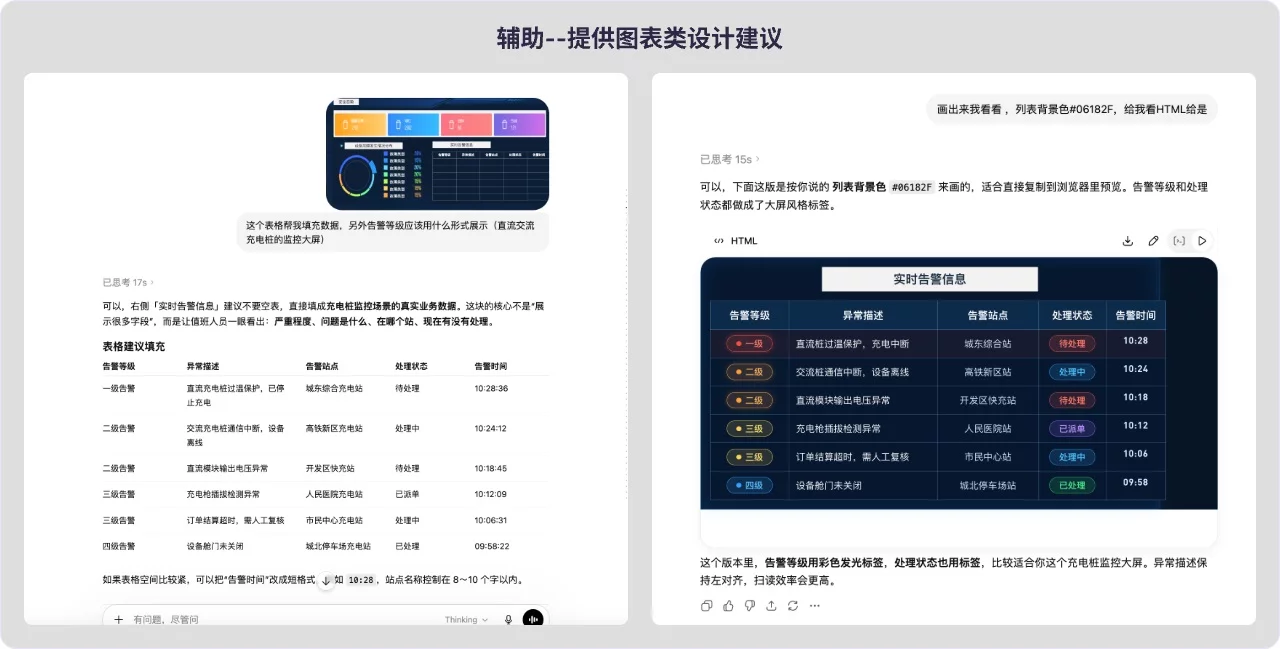Click '四级告警' in the left table
The width and height of the screenshot is (1280, 649).
pos(118,546)
